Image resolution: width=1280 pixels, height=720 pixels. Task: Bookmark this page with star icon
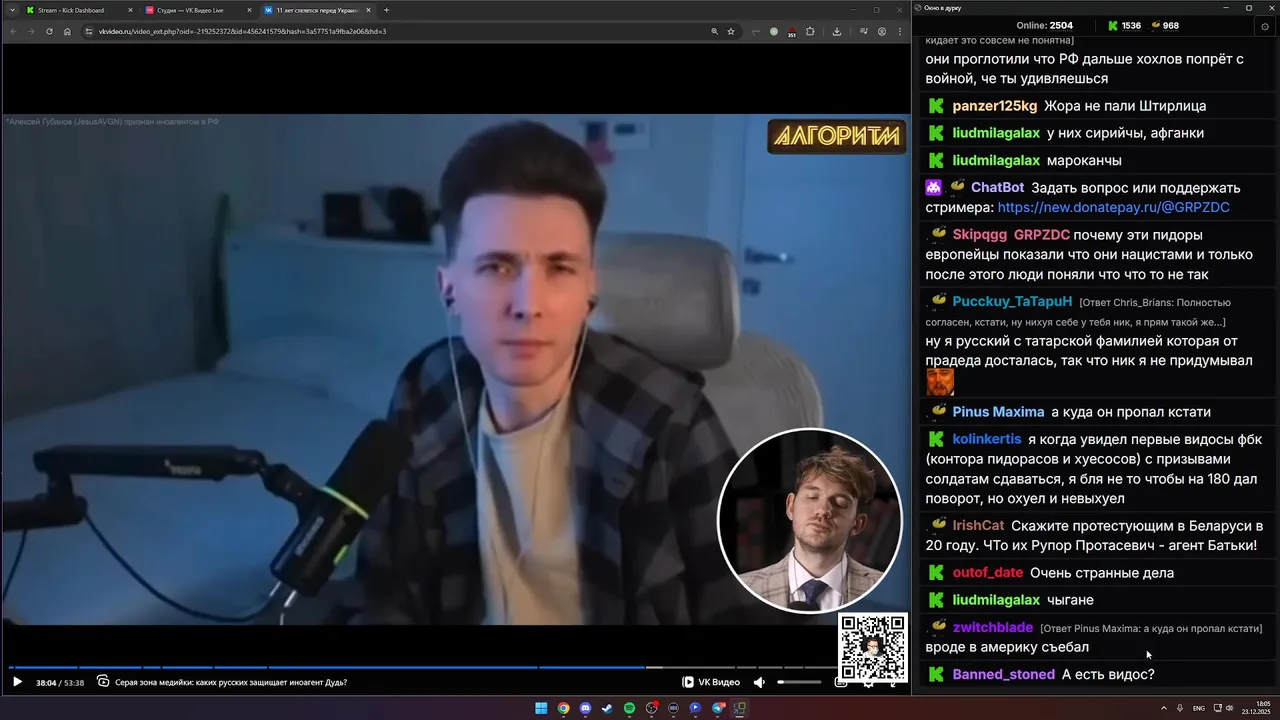(x=731, y=31)
